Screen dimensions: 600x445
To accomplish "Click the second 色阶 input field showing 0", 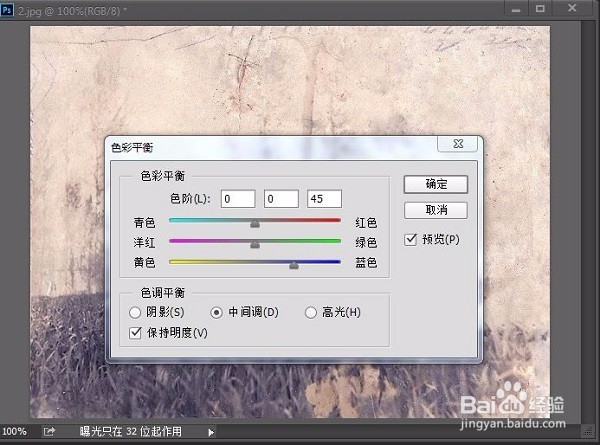I will pyautogui.click(x=281, y=199).
